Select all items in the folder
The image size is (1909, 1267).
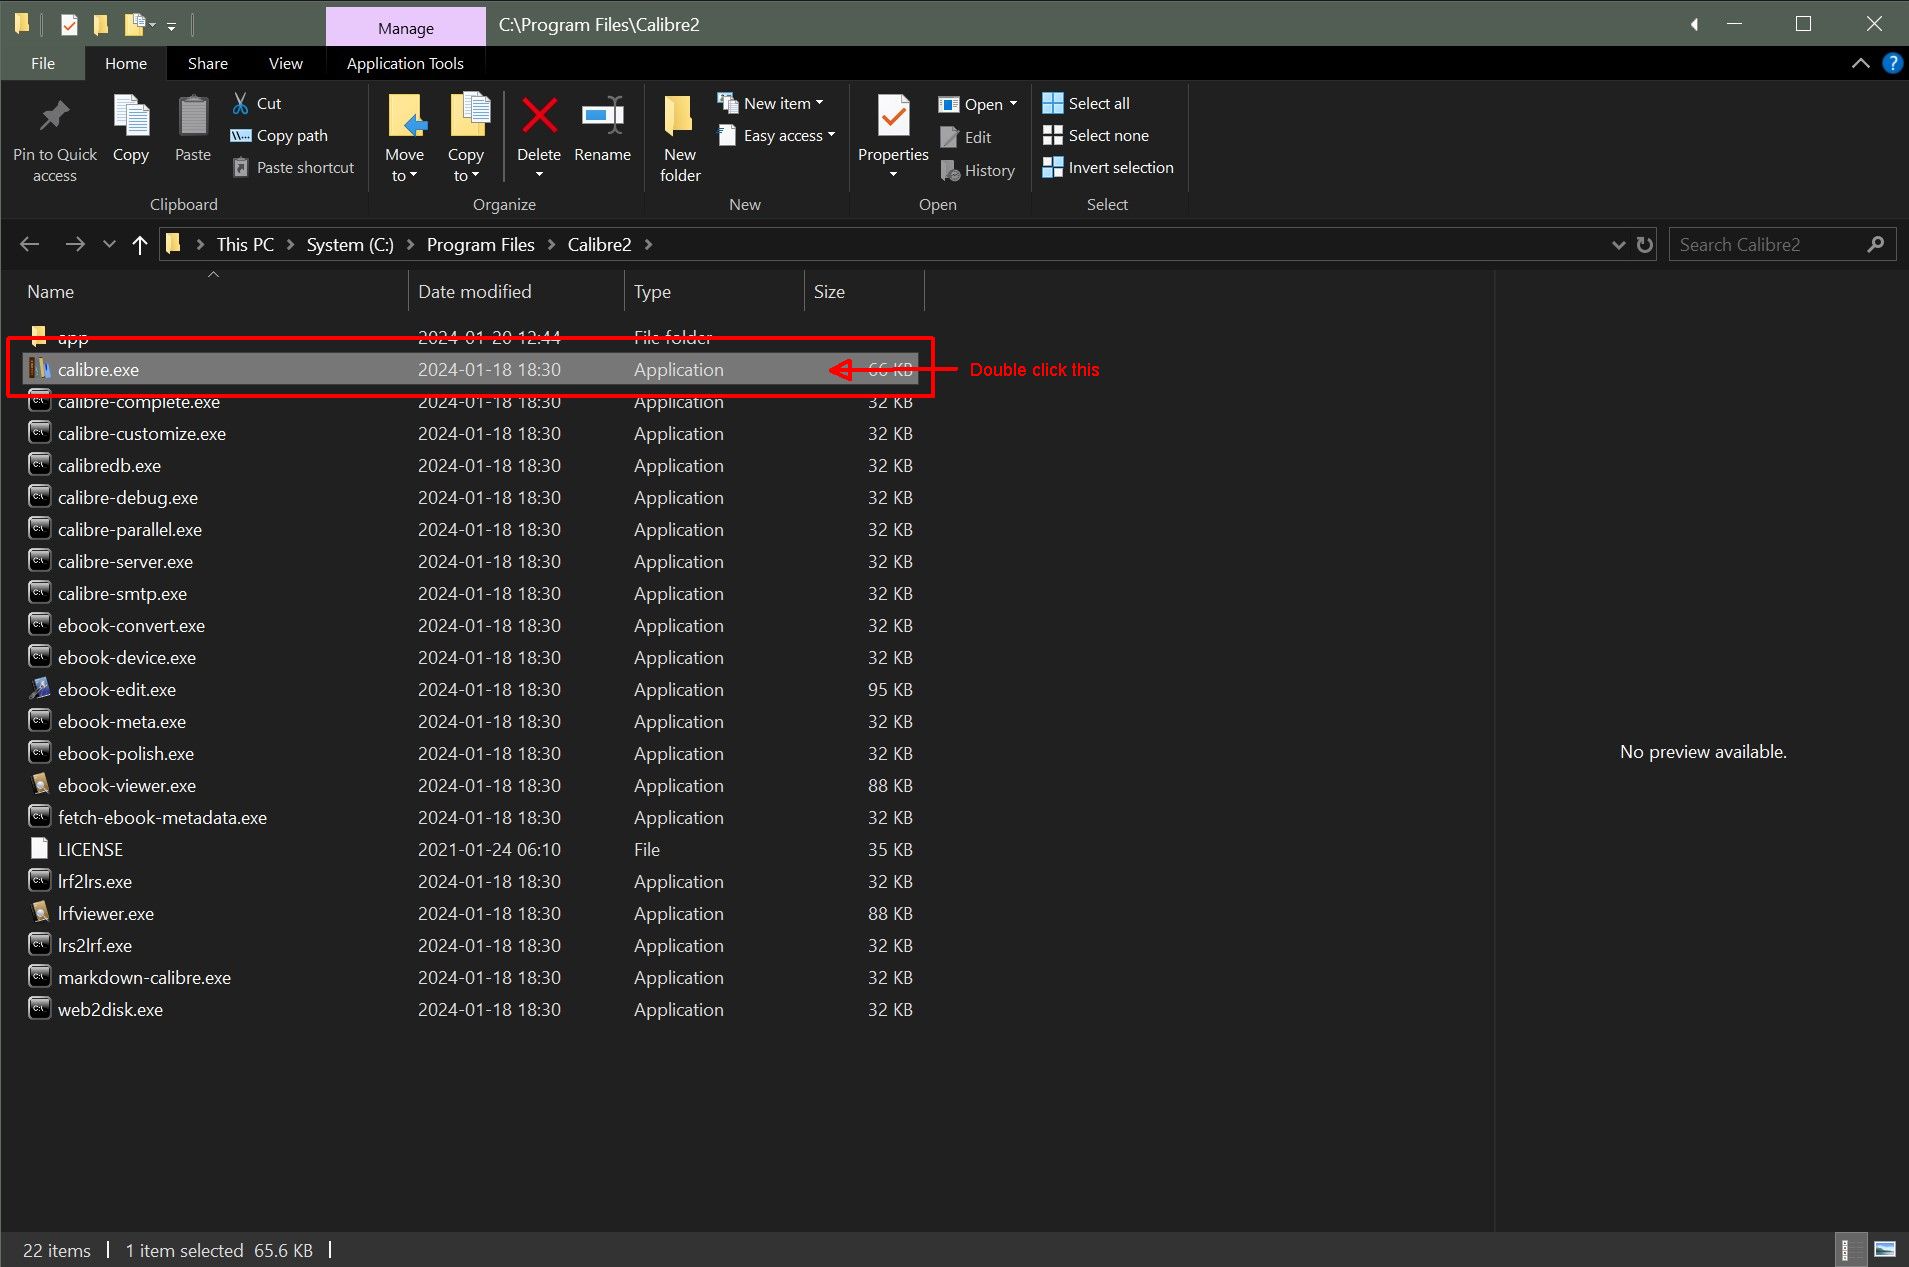coord(1086,103)
